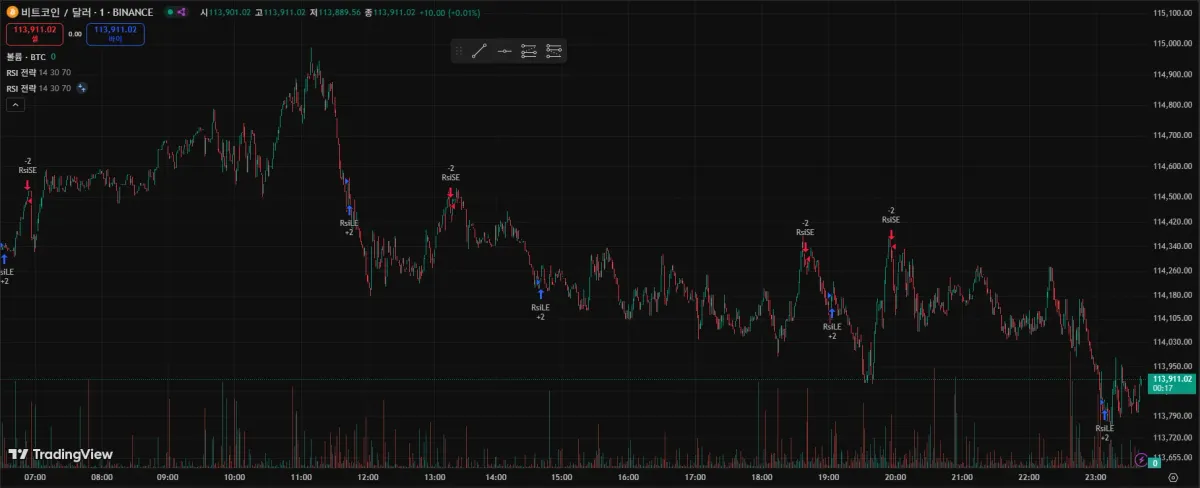Open chart settings gear at bottom right
This screenshot has width=1200, height=488.
point(1174,478)
